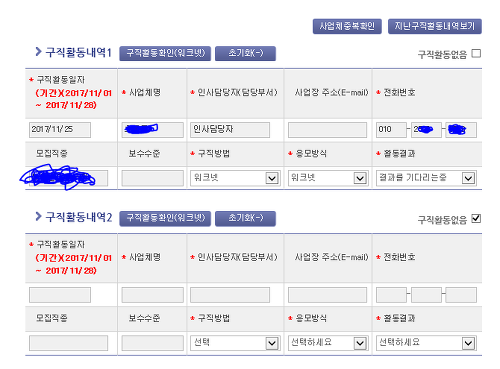Click middle phone field in section 2

pyautogui.click(x=426, y=295)
